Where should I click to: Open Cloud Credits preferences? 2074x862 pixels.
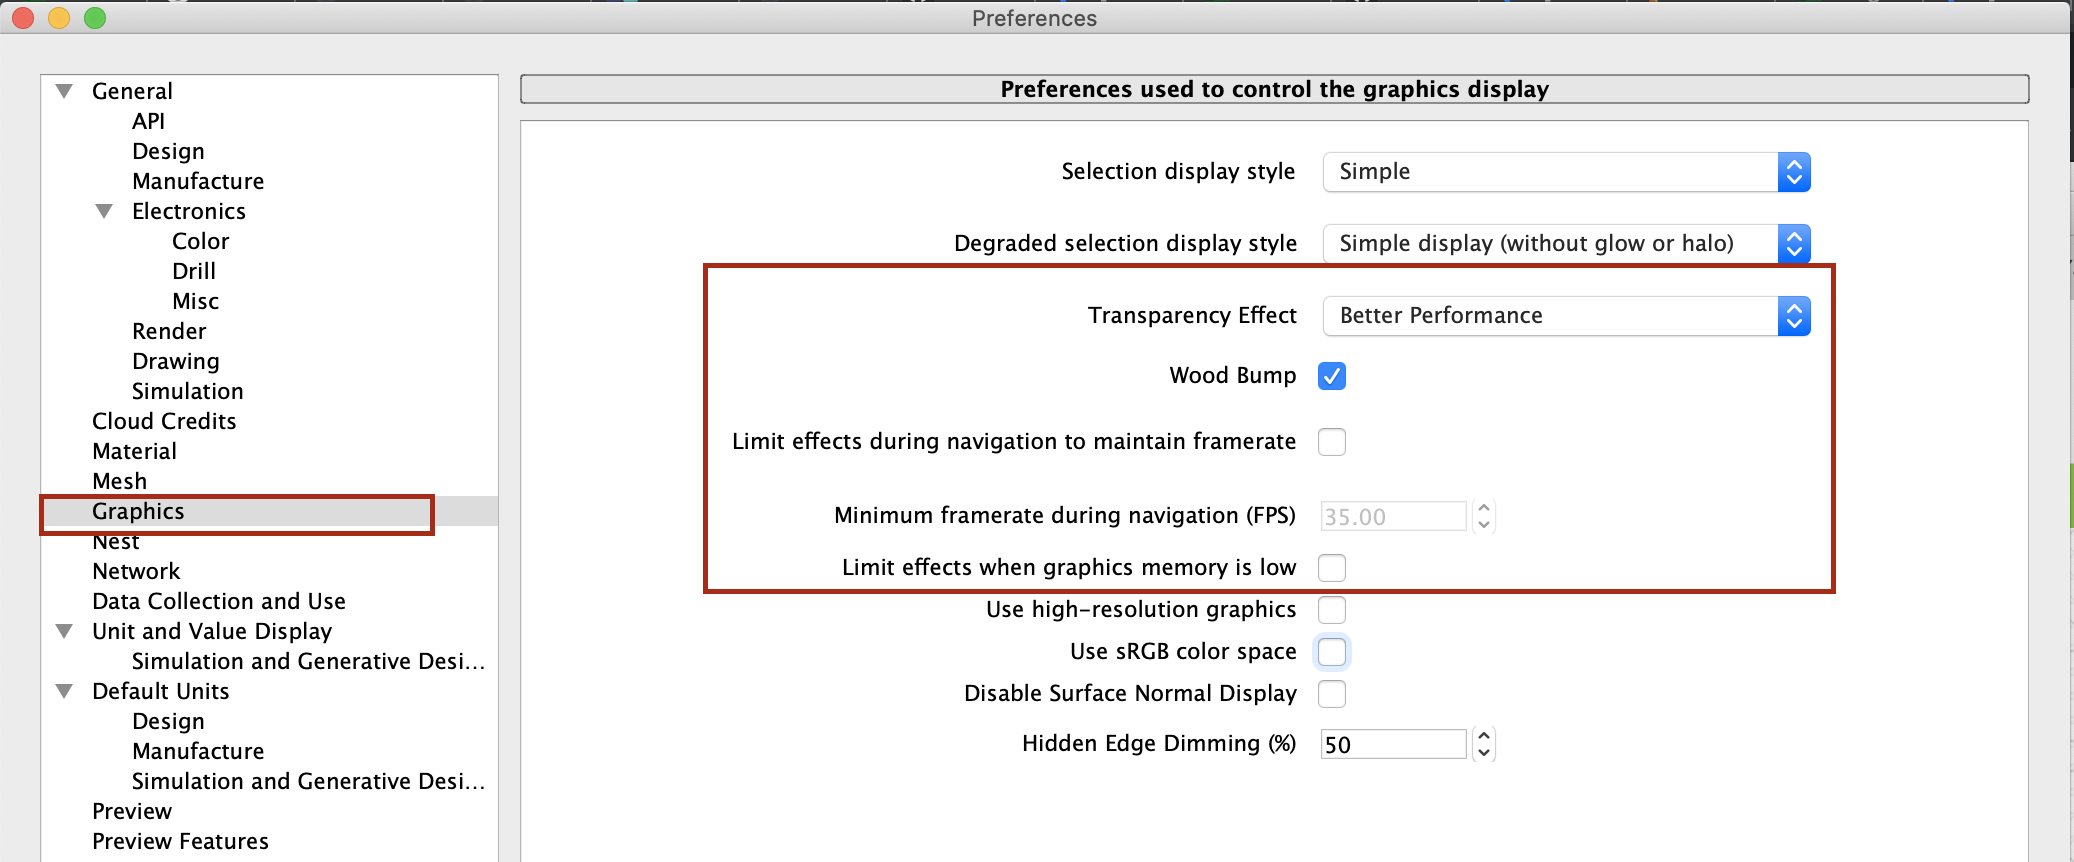click(x=164, y=421)
